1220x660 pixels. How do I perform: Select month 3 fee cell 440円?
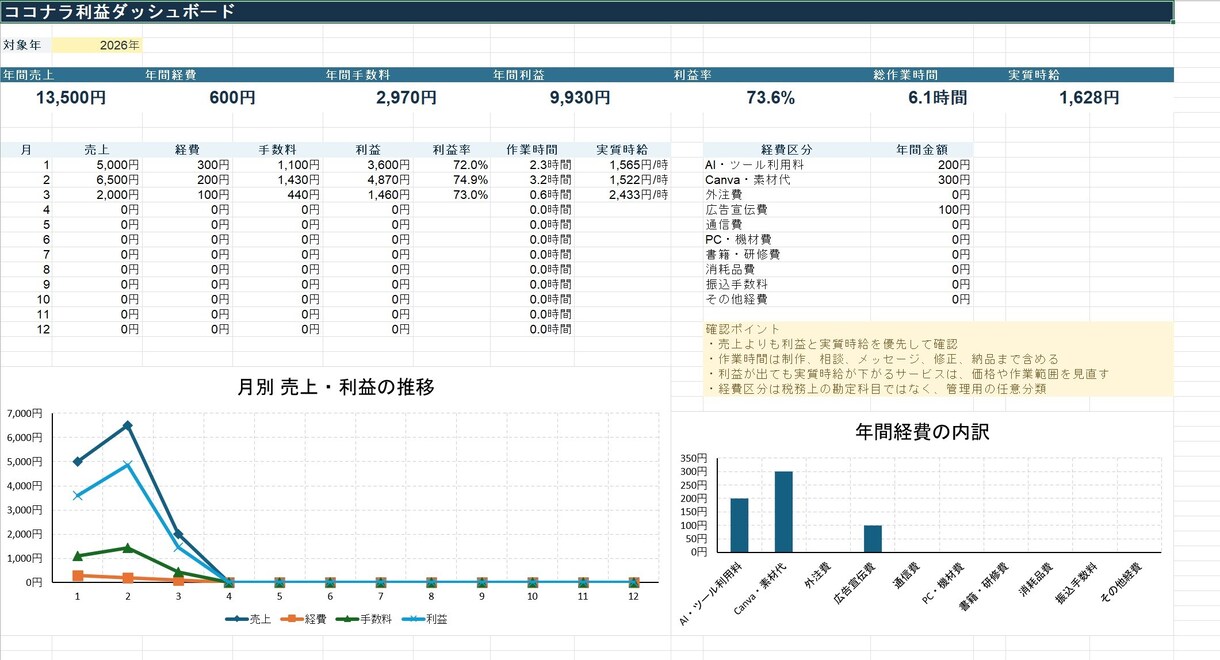277,195
